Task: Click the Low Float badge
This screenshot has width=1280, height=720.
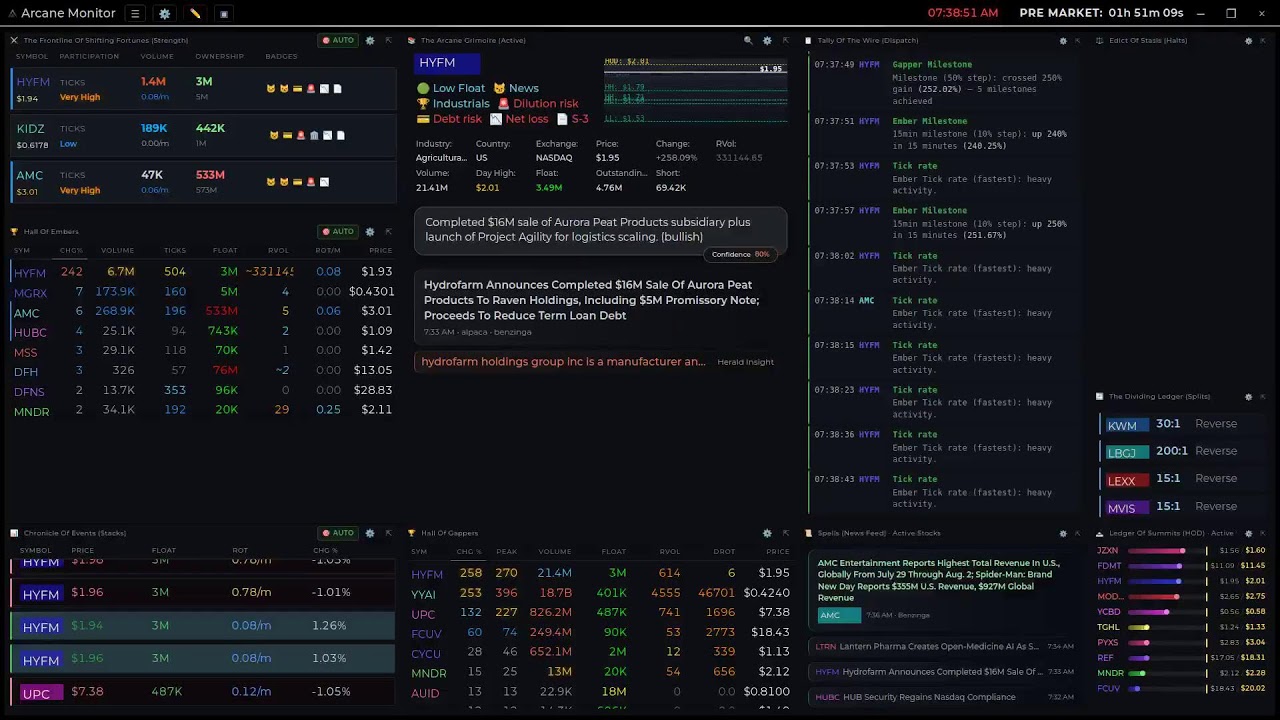Action: [x=451, y=88]
